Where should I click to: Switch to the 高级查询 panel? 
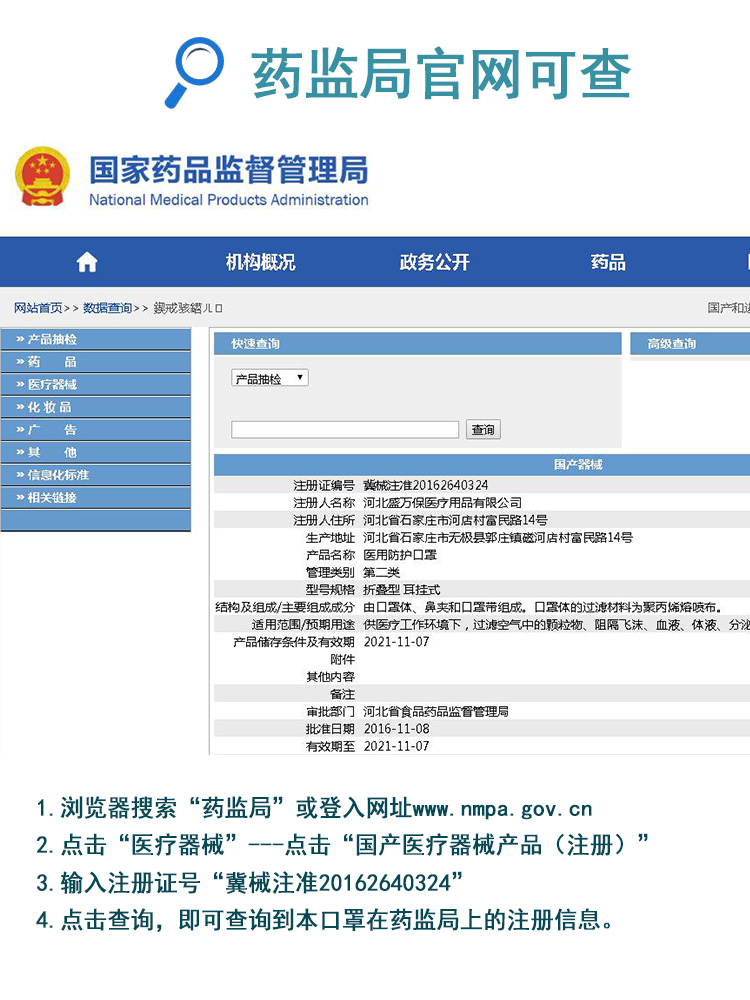pyautogui.click(x=672, y=344)
